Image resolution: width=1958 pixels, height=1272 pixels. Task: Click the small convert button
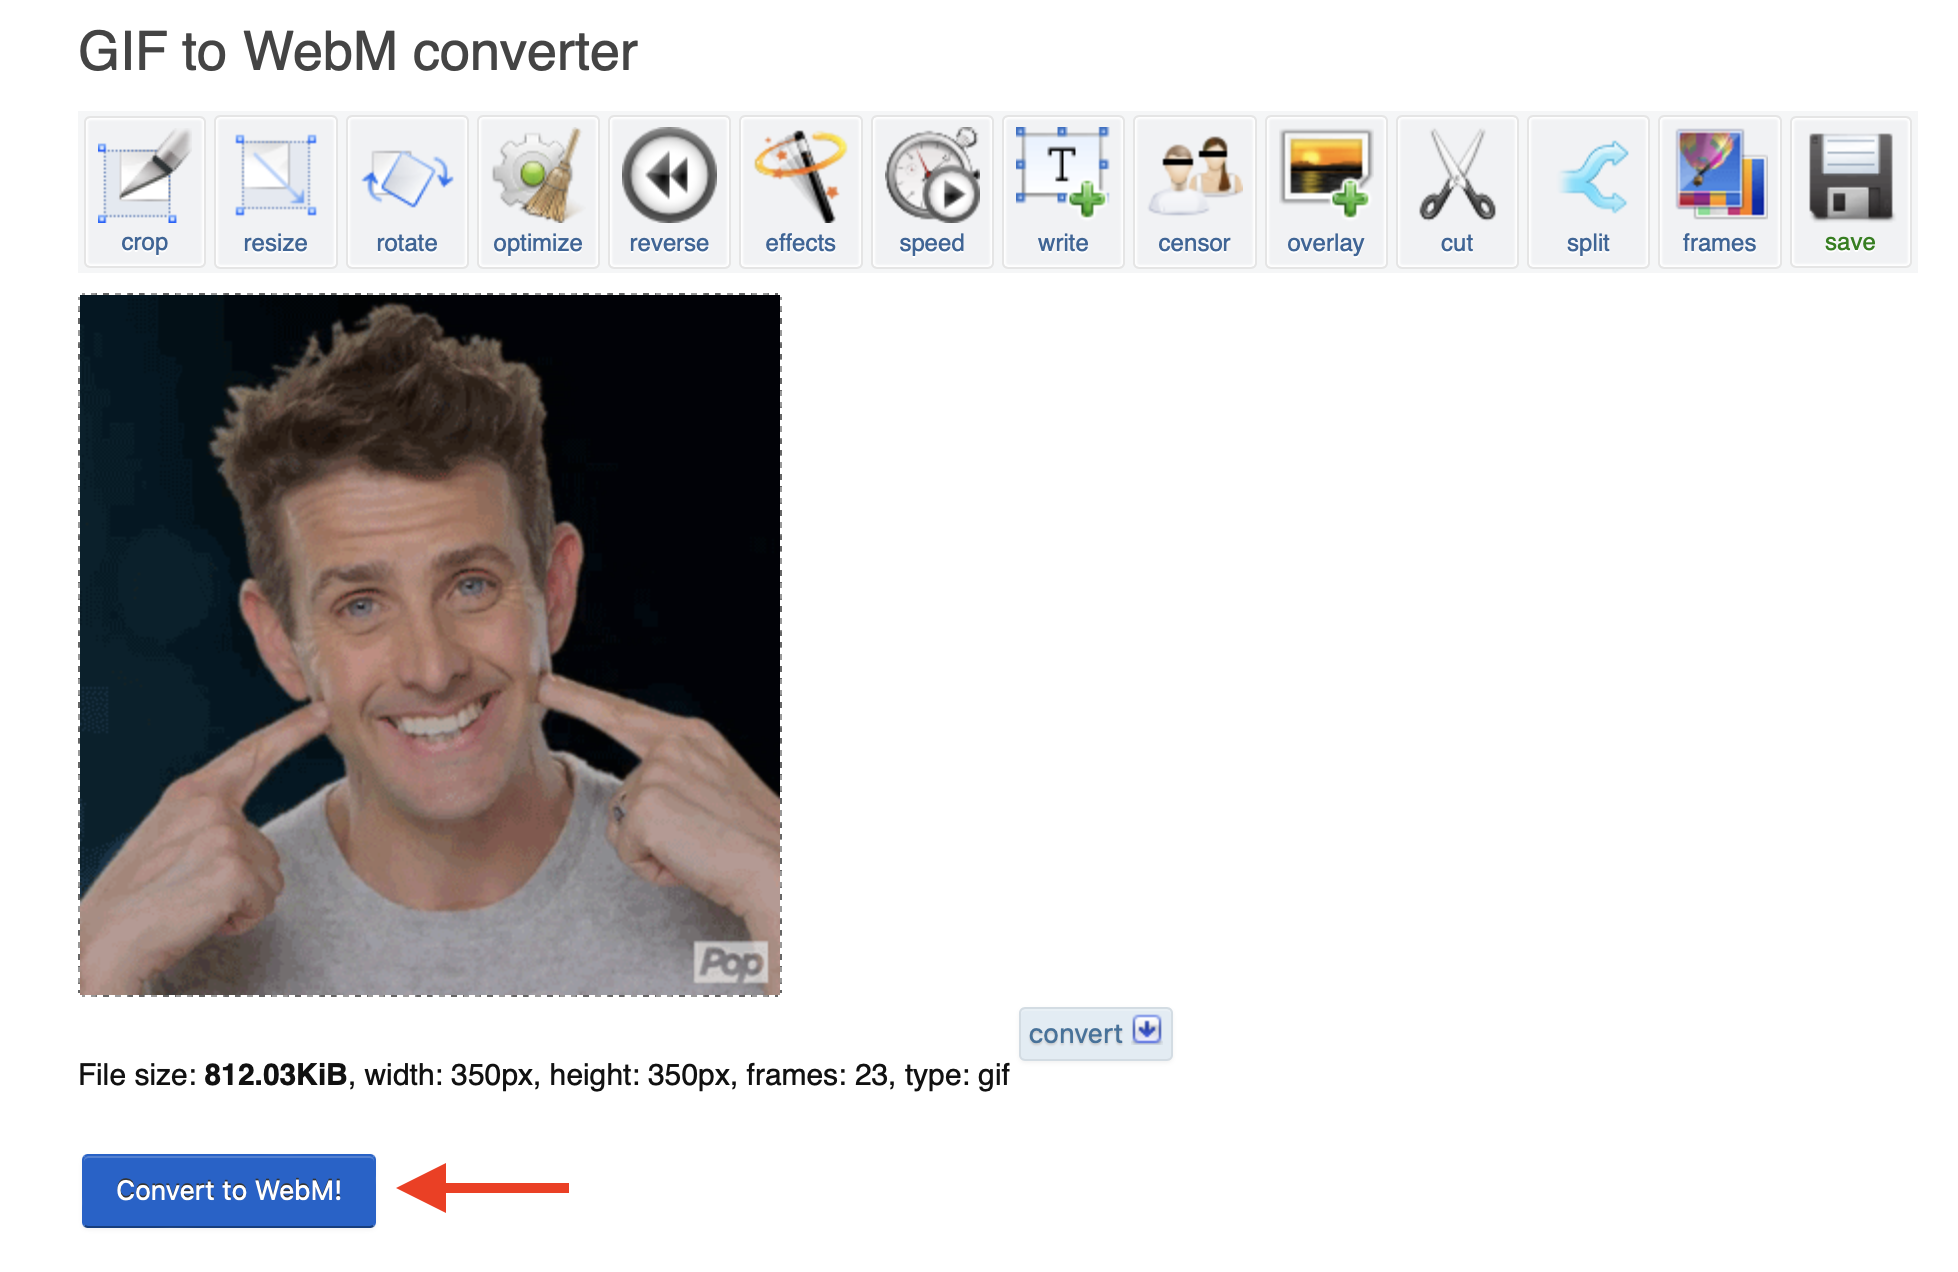point(1094,1033)
